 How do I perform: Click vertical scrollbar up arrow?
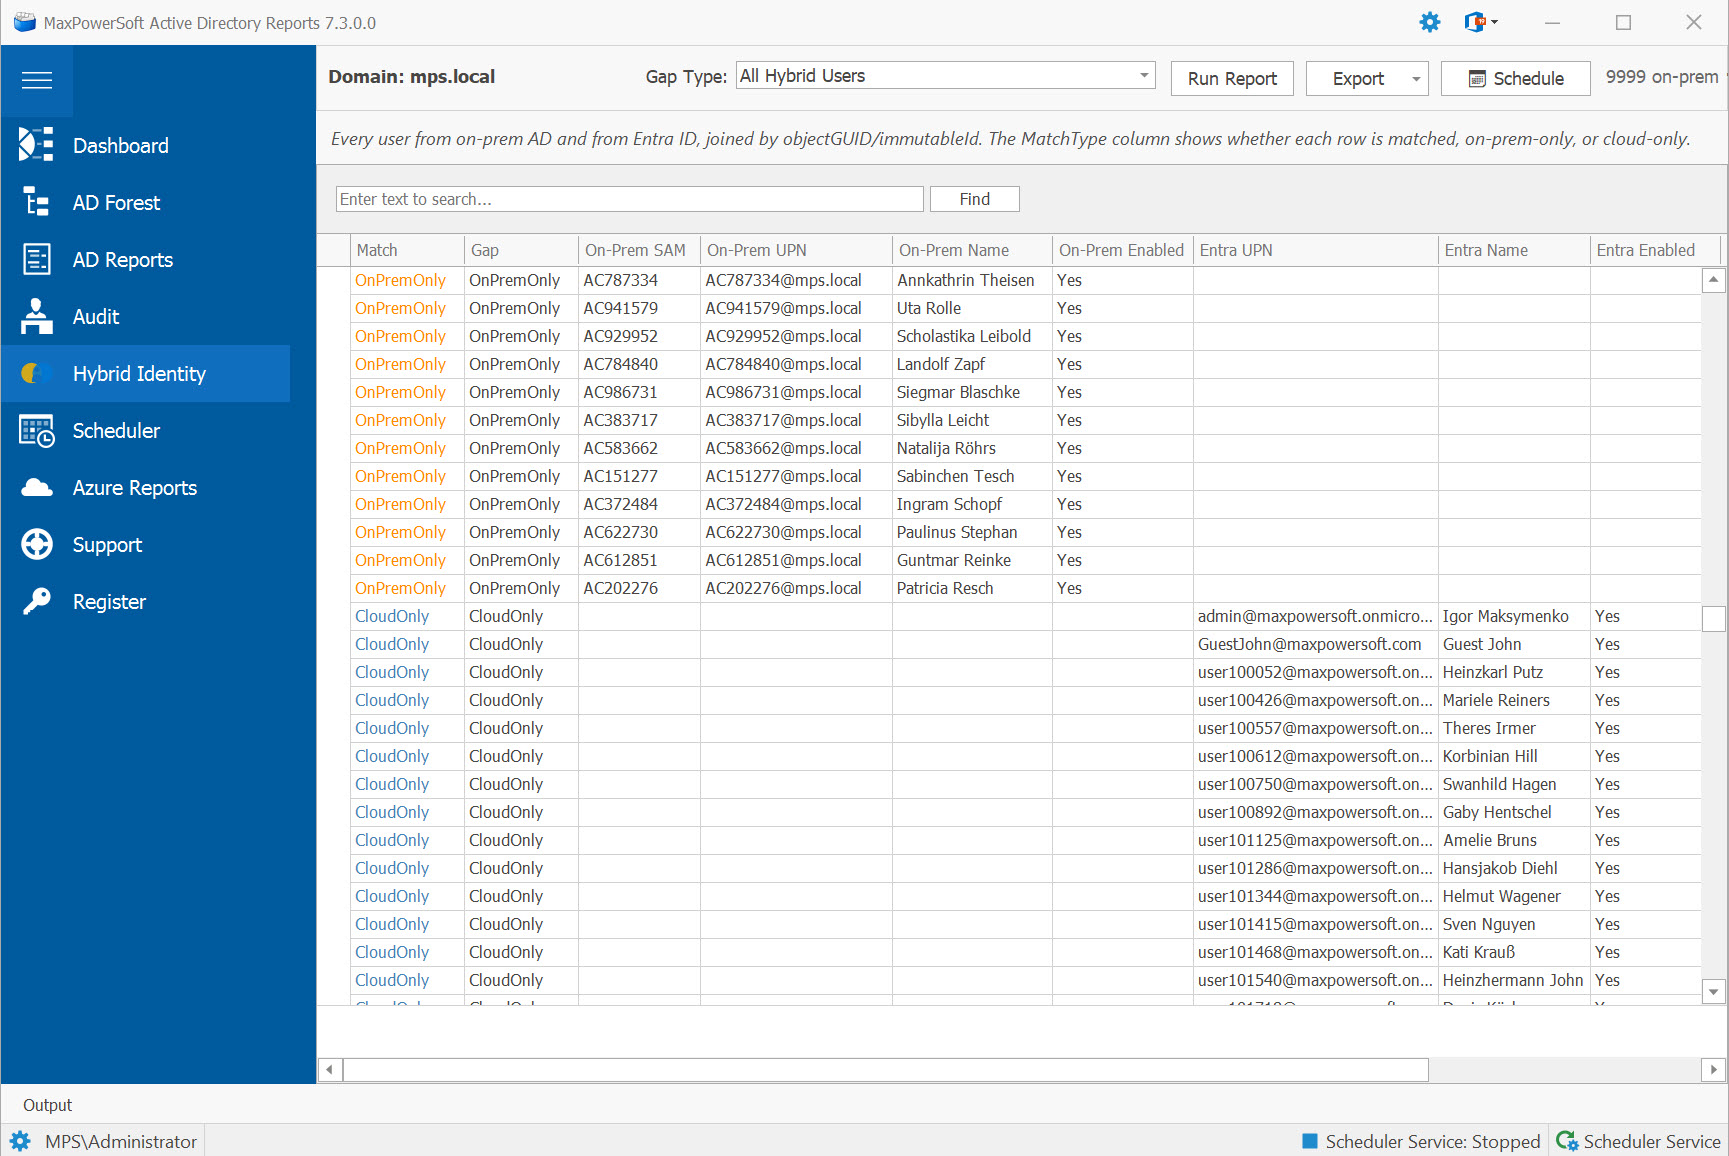tap(1713, 280)
